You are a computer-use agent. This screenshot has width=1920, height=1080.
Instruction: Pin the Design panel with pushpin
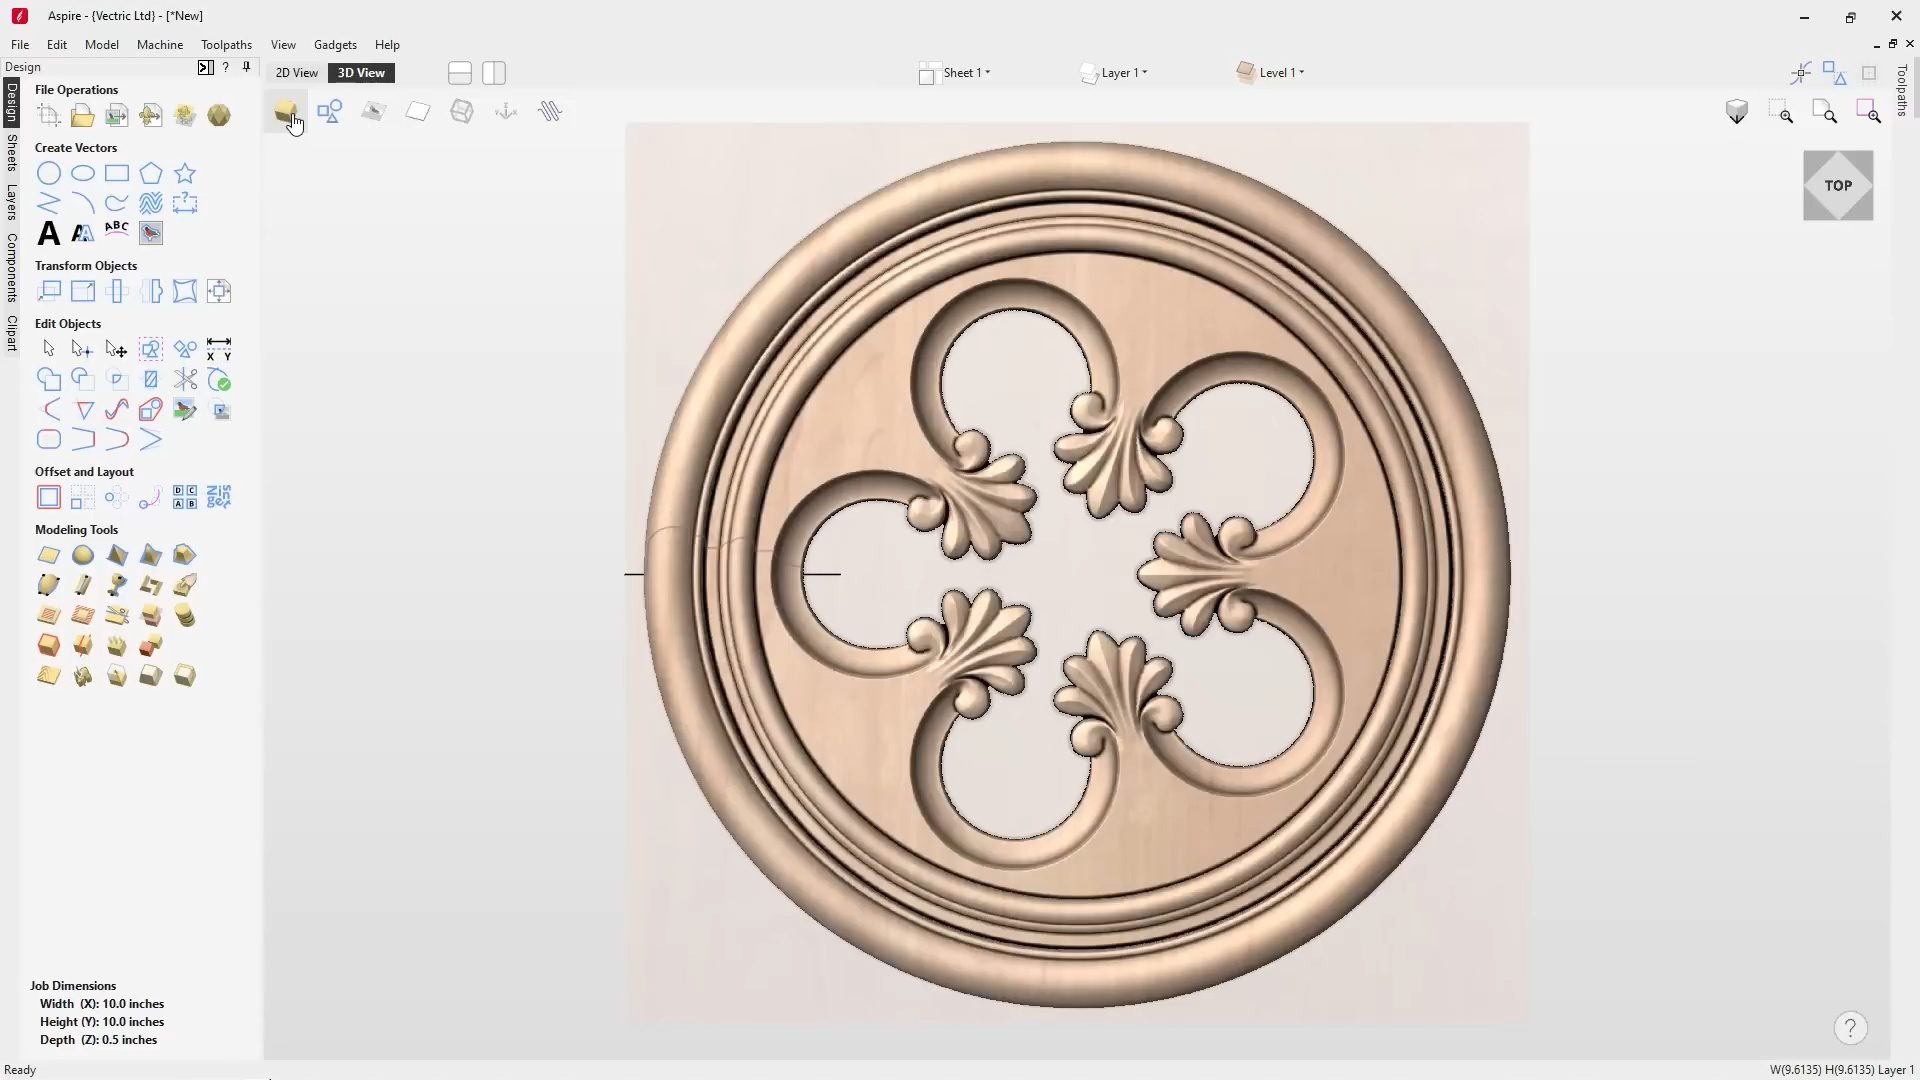(x=246, y=67)
